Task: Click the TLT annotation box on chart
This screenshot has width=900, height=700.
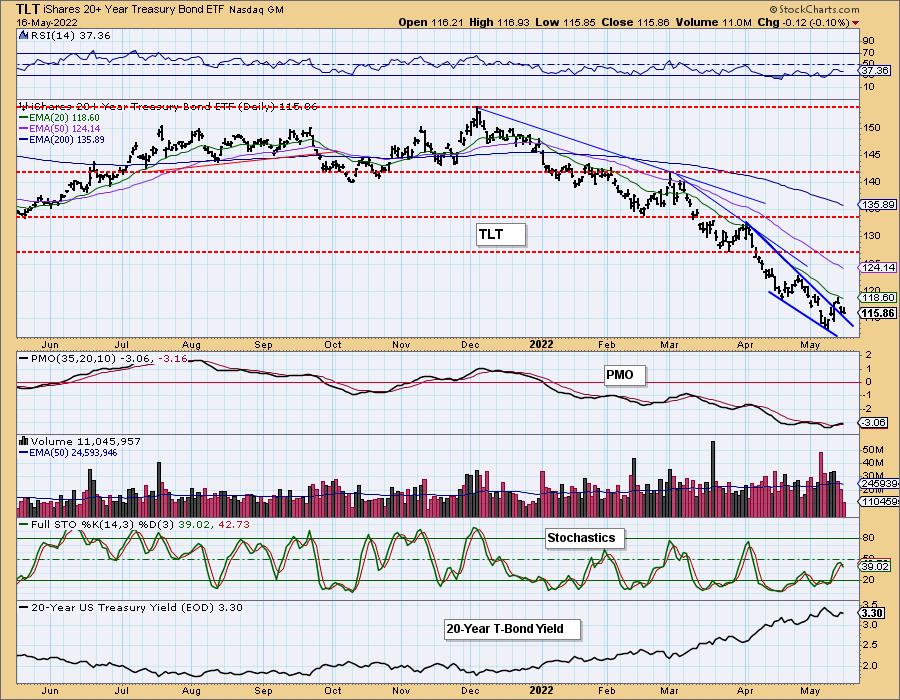Action: point(501,234)
